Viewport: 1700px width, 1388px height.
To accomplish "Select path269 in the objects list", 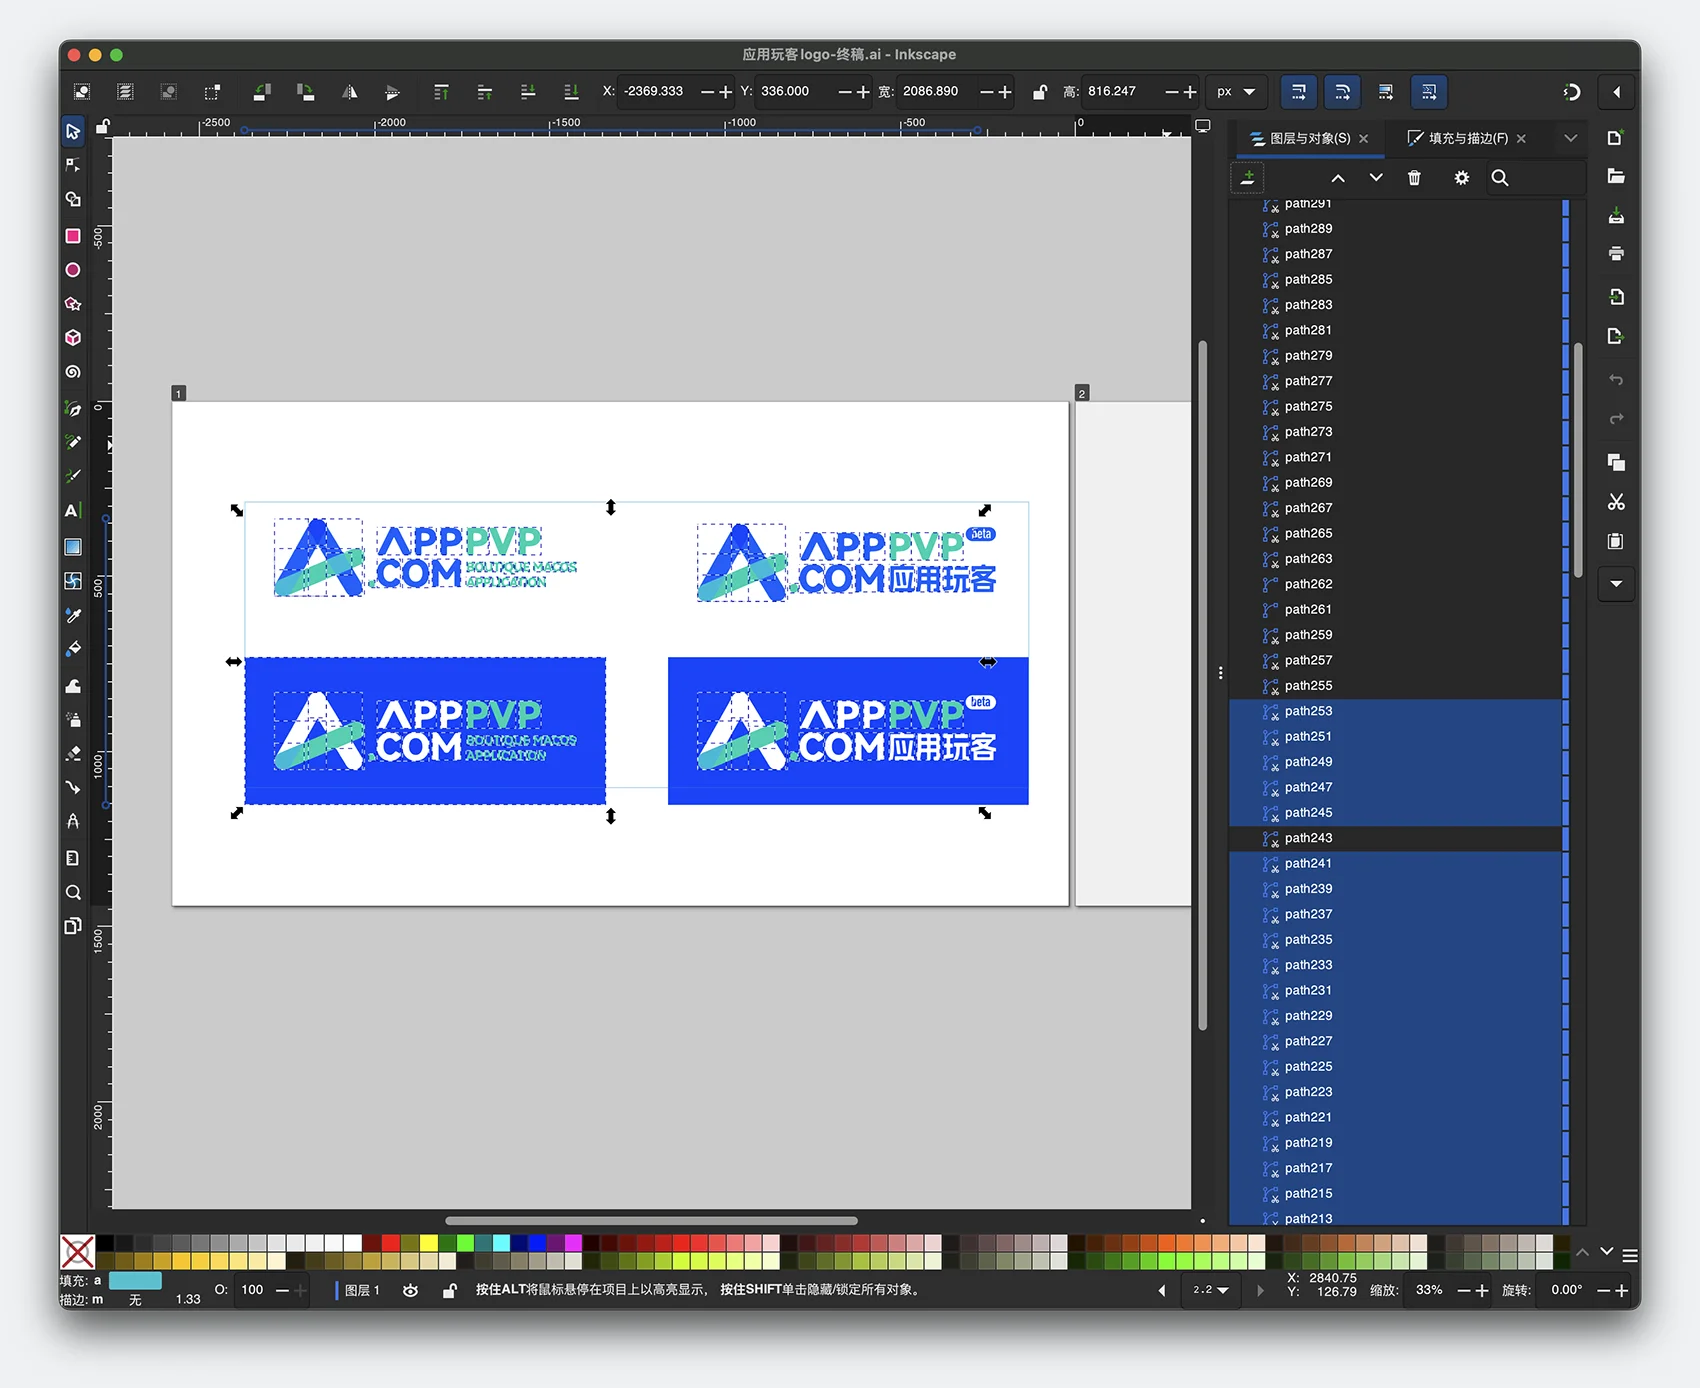I will point(1395,483).
